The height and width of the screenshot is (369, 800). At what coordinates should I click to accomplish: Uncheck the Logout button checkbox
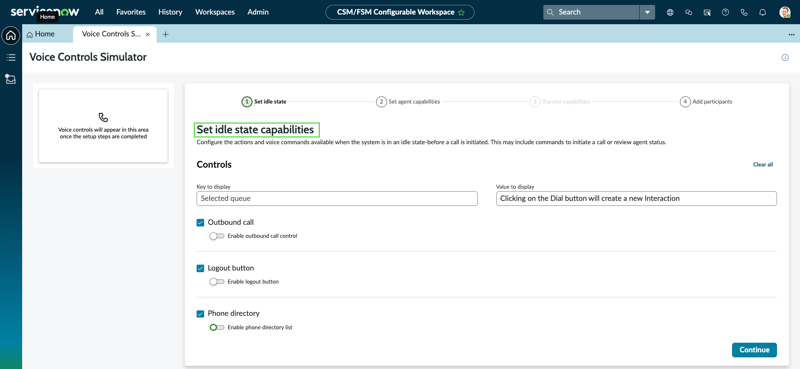200,268
